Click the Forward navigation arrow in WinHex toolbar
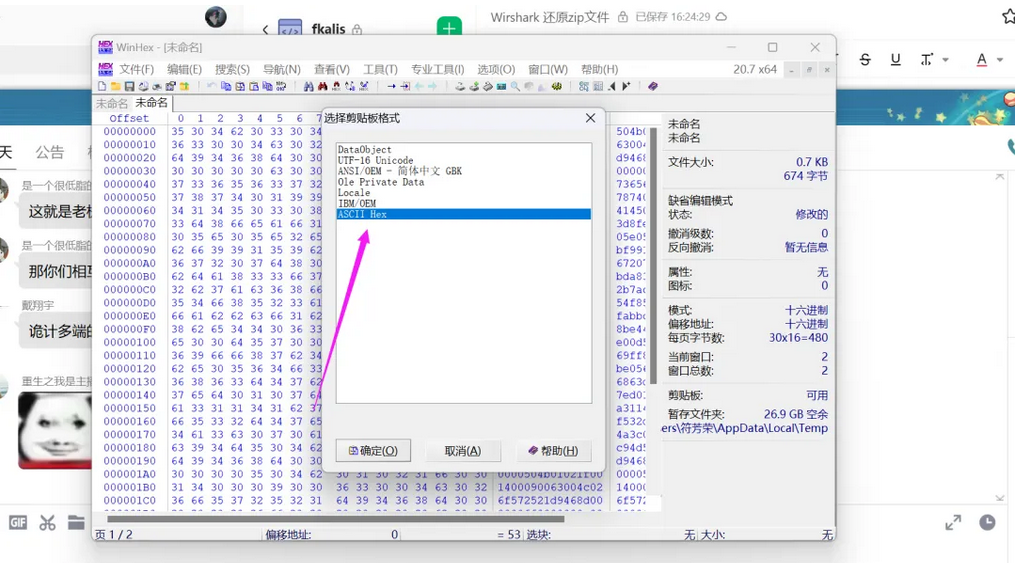1015x563 pixels. [432, 86]
